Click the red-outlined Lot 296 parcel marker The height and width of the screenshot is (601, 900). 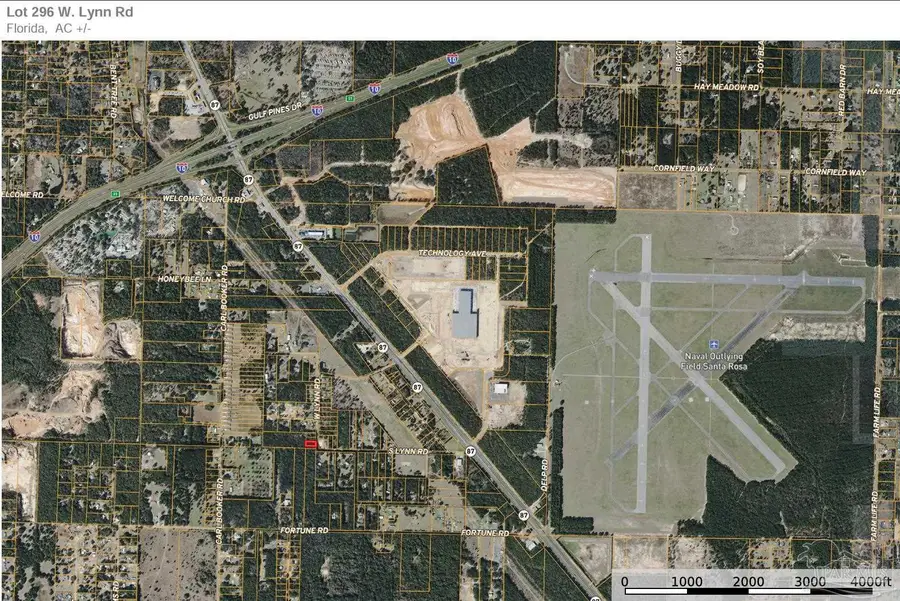(310, 444)
